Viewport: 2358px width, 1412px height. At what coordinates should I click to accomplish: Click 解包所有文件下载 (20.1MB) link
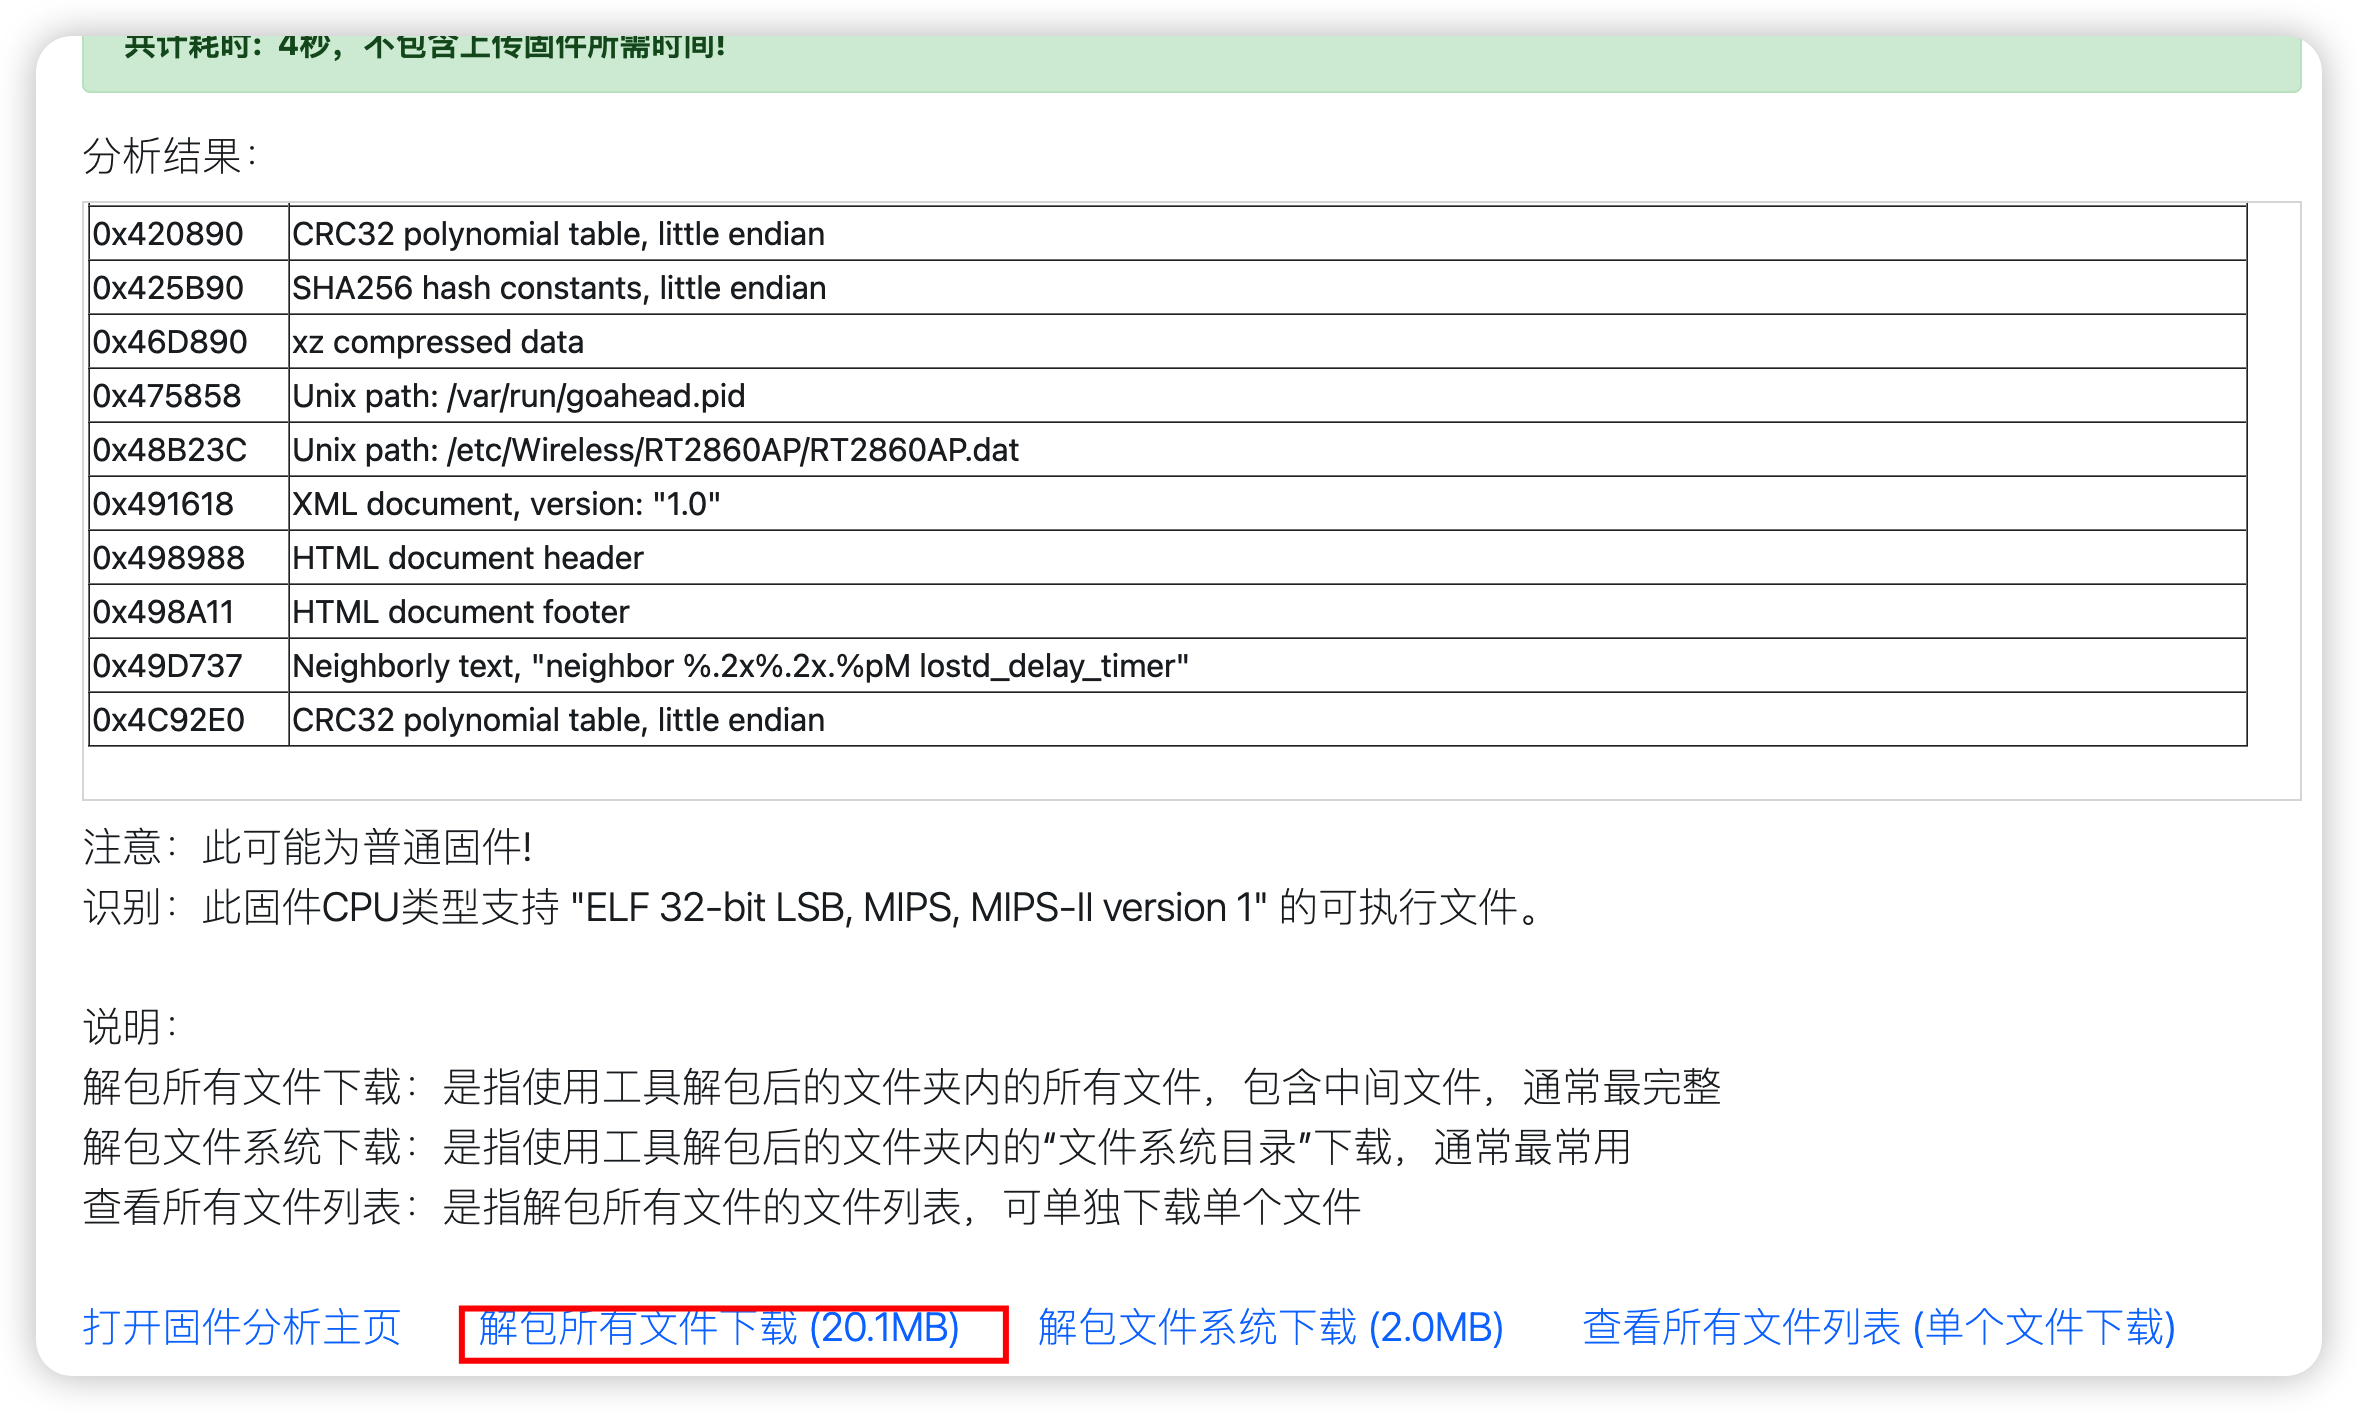(x=719, y=1328)
